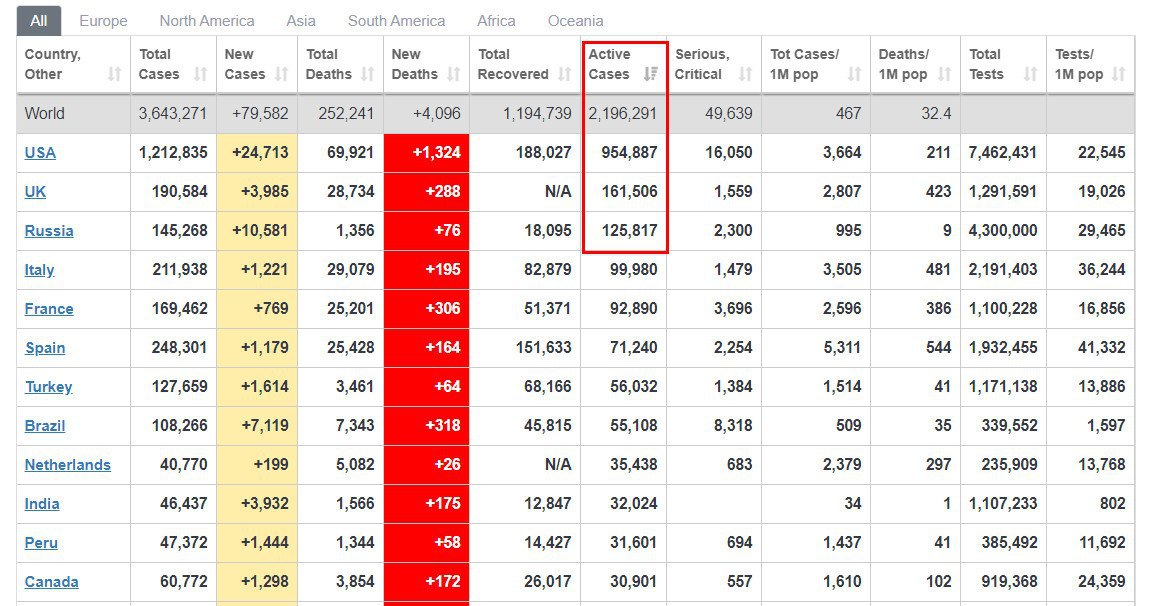
Task: Select Netherlands total cases 40,770
Action: pos(184,465)
